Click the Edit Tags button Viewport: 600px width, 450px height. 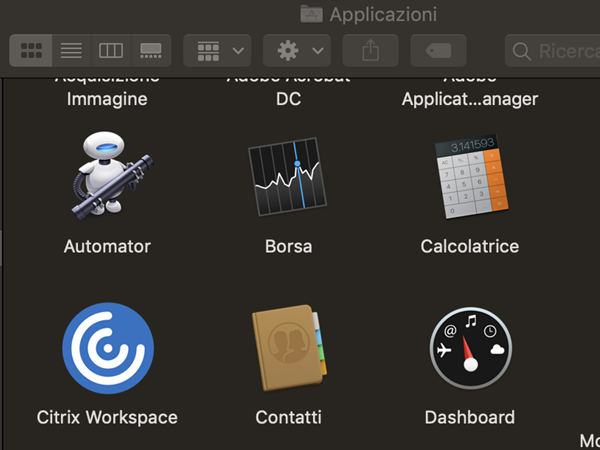point(439,51)
